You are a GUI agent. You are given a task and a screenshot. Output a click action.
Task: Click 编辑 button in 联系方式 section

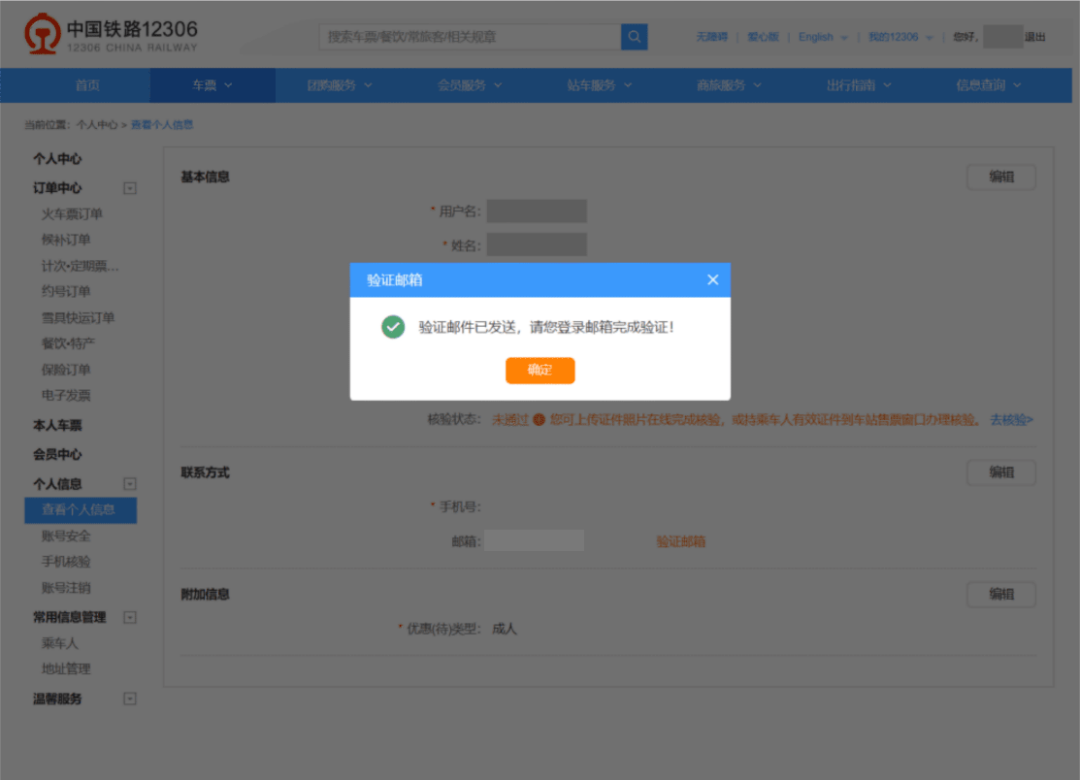point(1001,472)
